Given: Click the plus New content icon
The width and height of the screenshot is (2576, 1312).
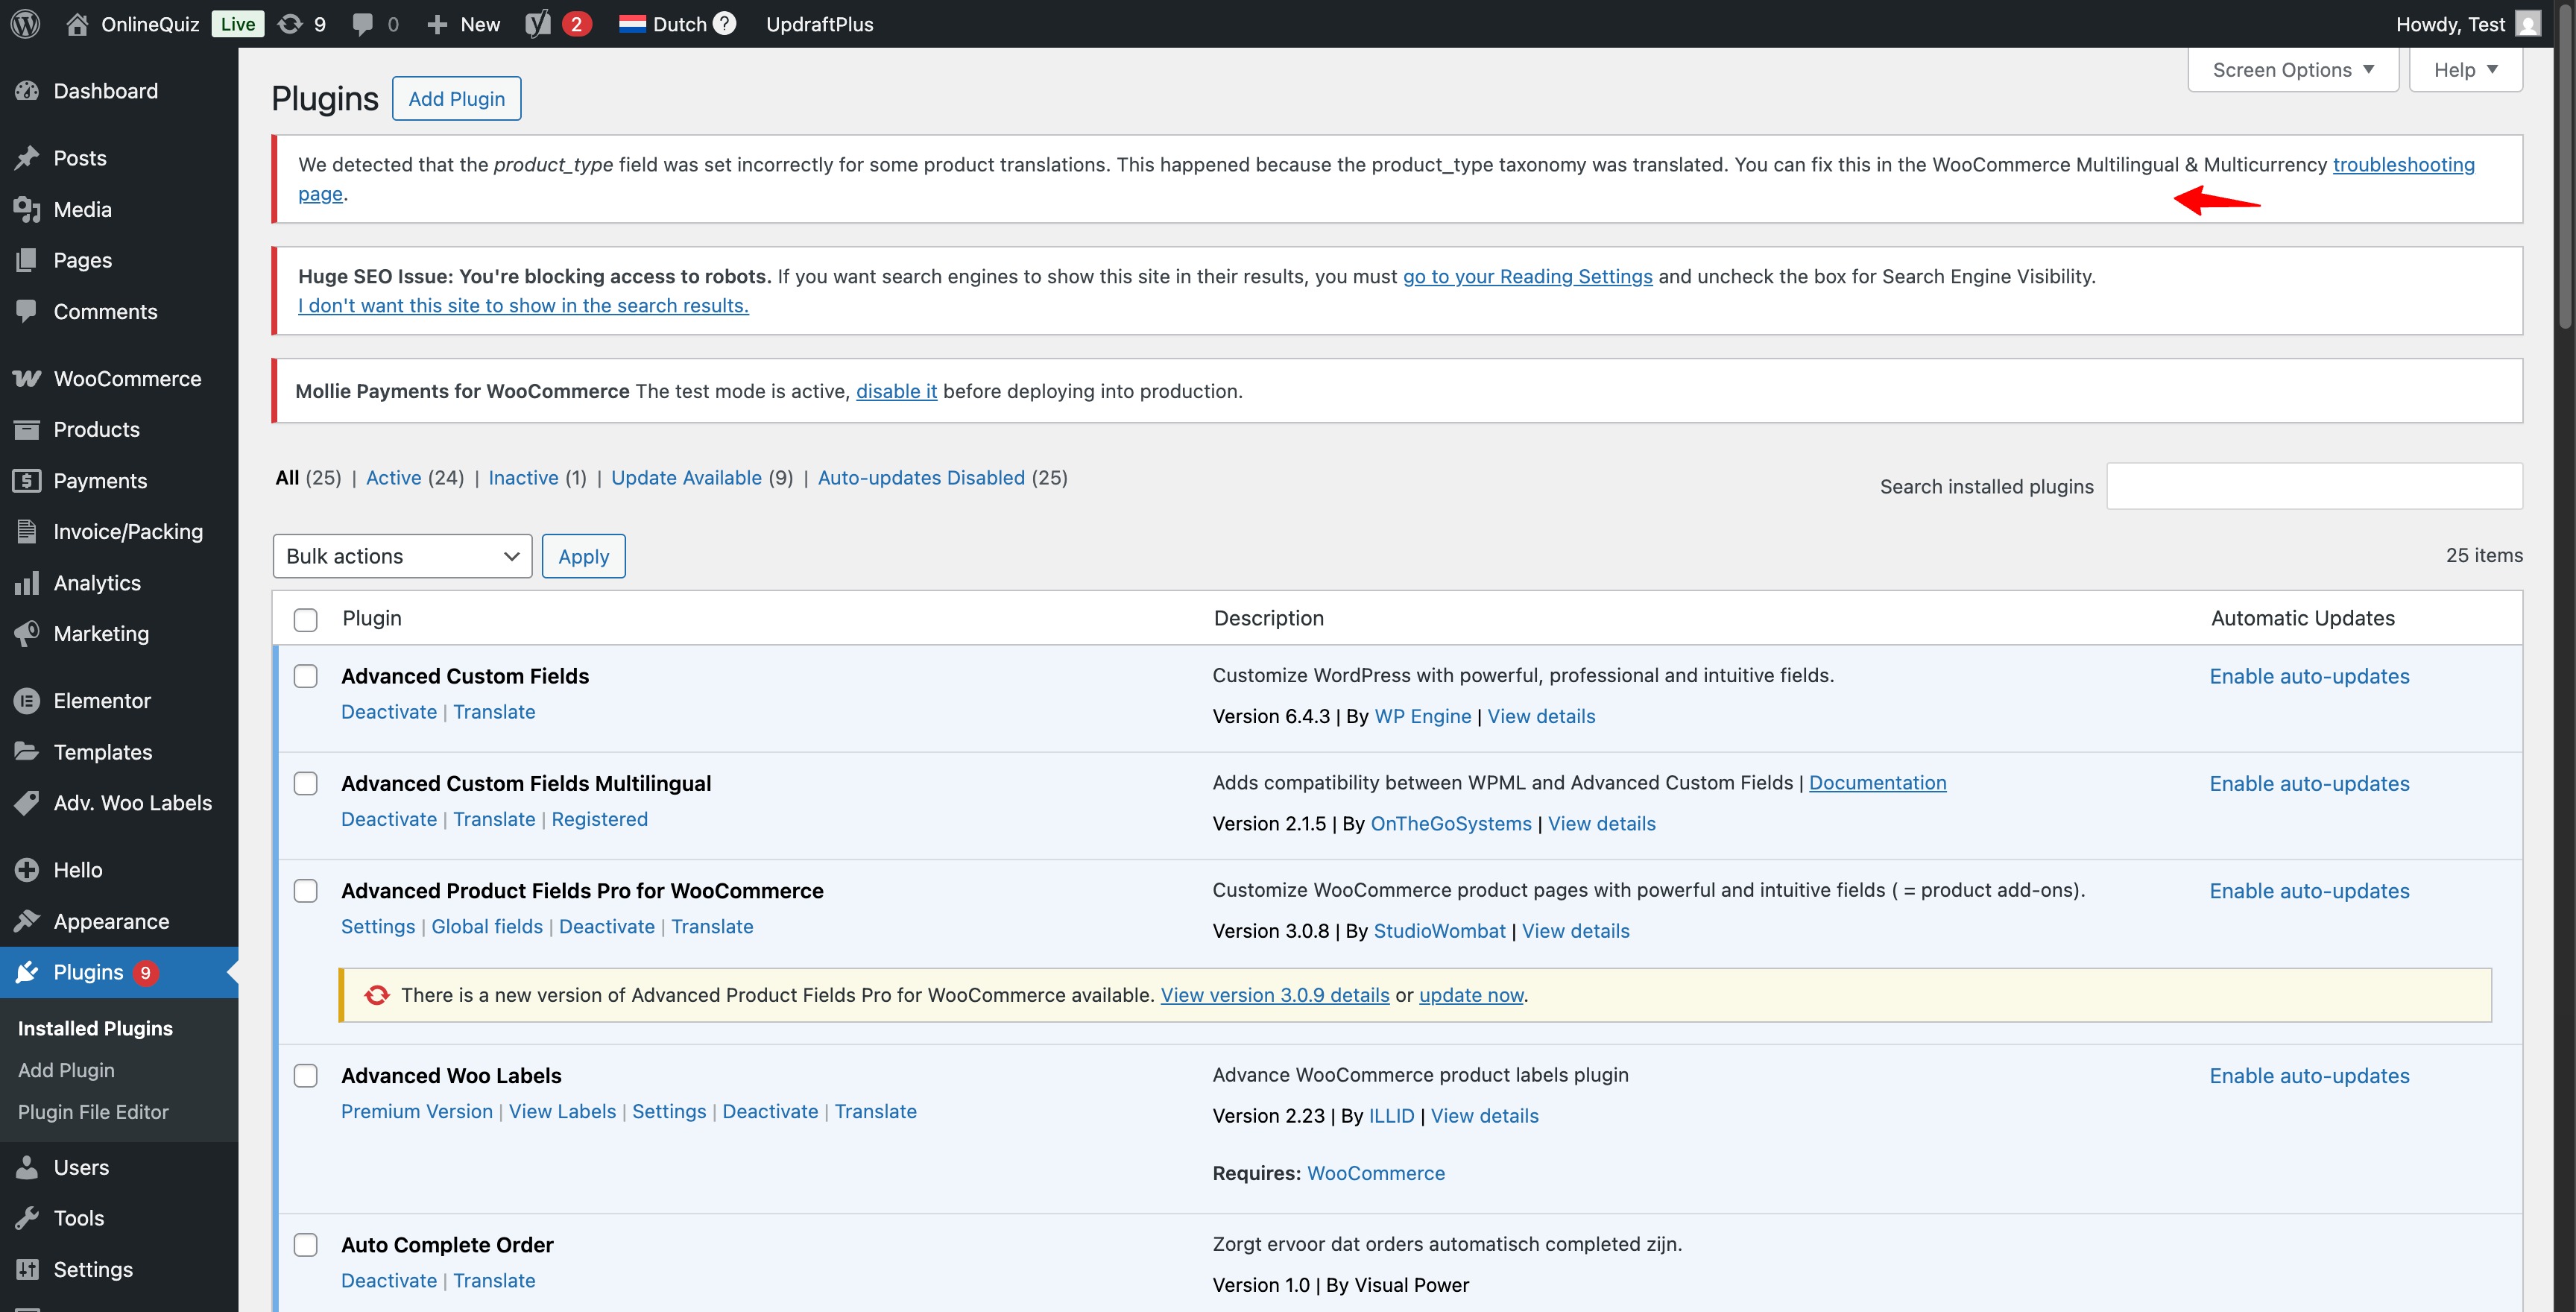Looking at the screenshot, I should click(x=437, y=24).
